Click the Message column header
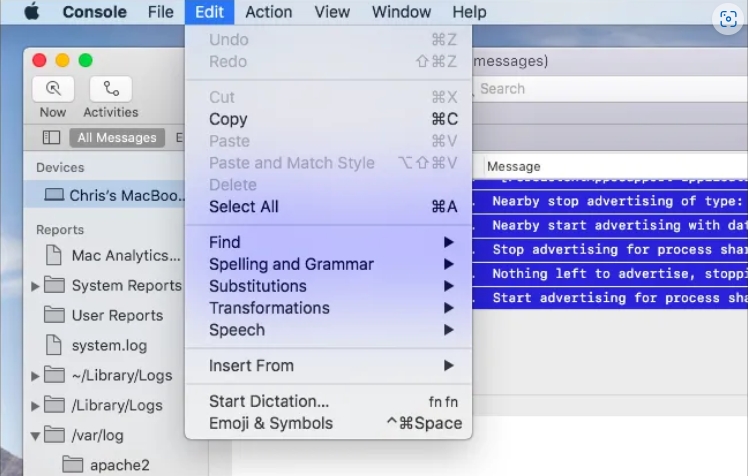This screenshot has width=748, height=476. point(513,166)
